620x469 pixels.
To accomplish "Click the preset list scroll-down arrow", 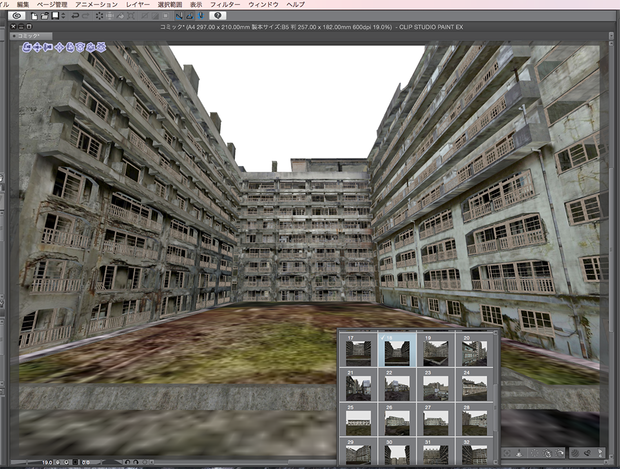I will tap(497, 461).
